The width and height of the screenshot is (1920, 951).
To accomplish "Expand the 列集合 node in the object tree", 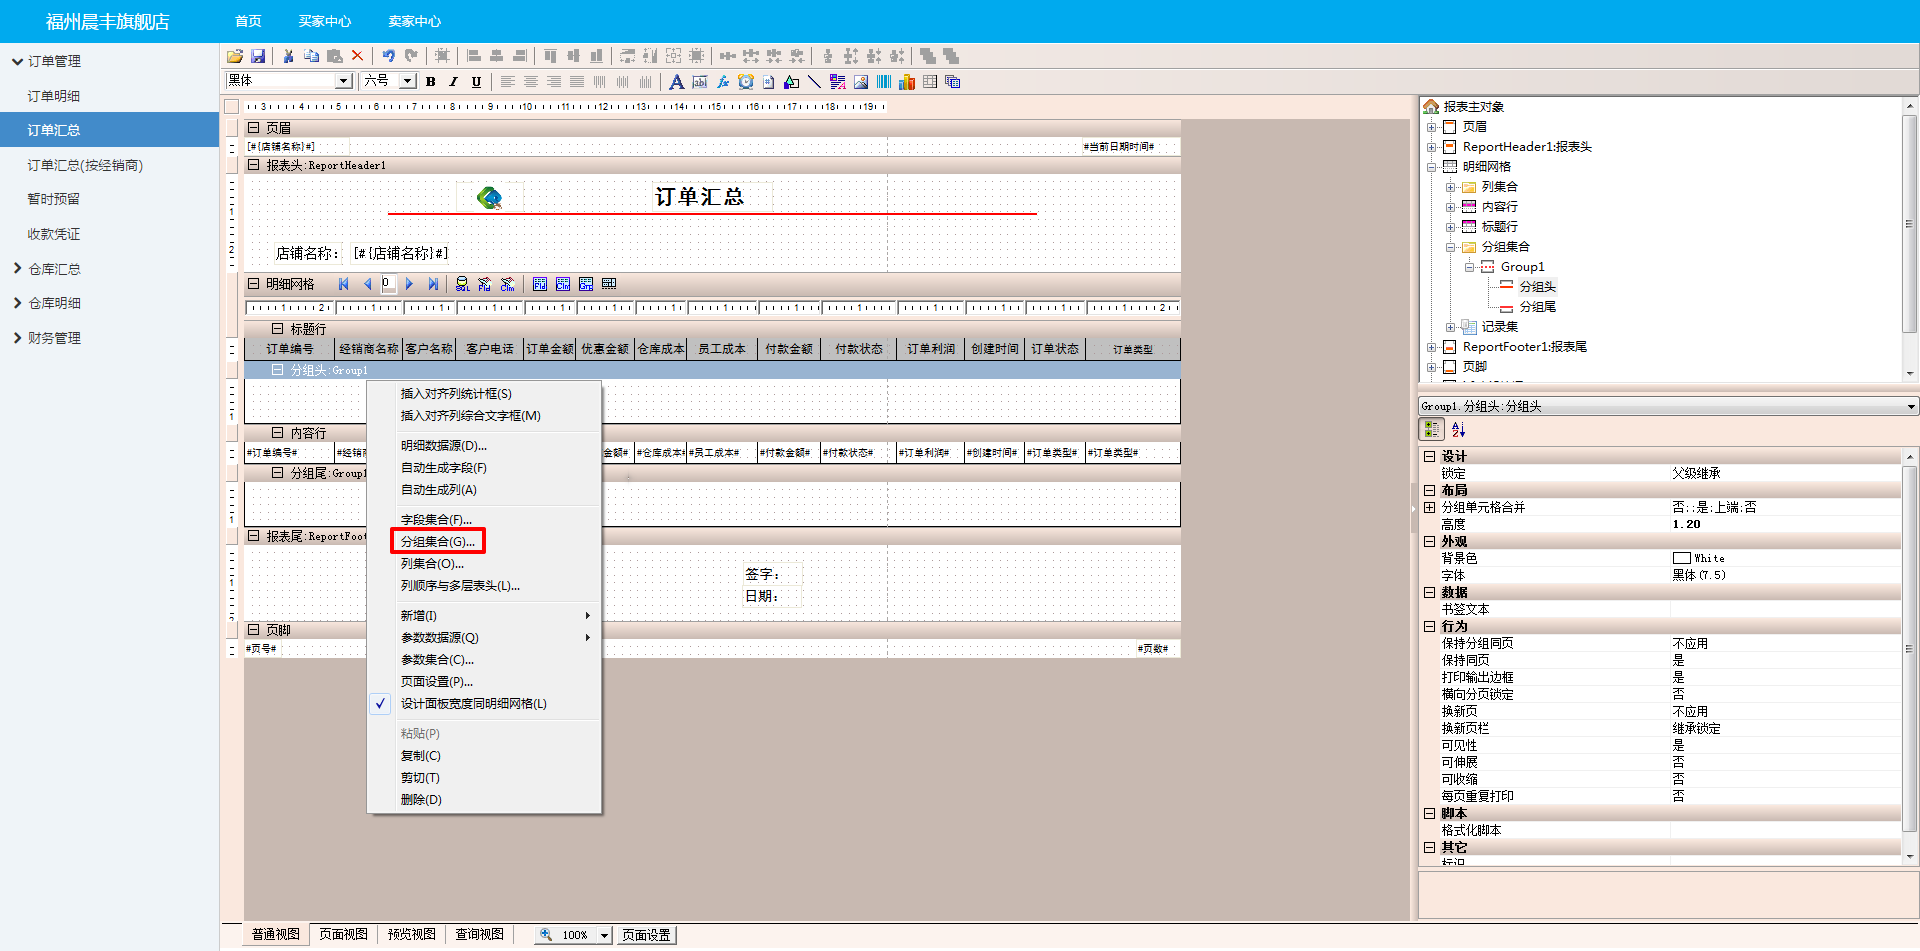I will [x=1450, y=187].
